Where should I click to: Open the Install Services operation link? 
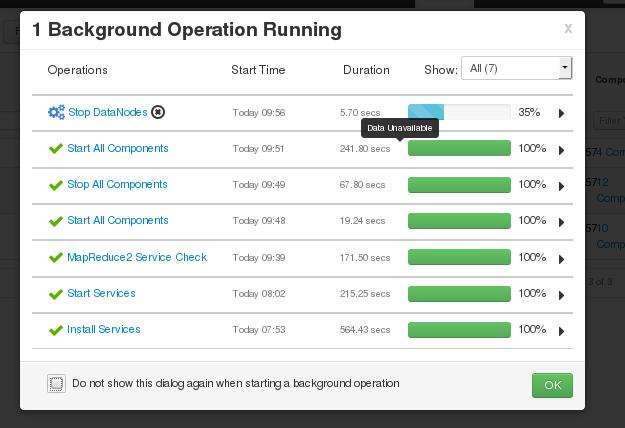(x=104, y=329)
